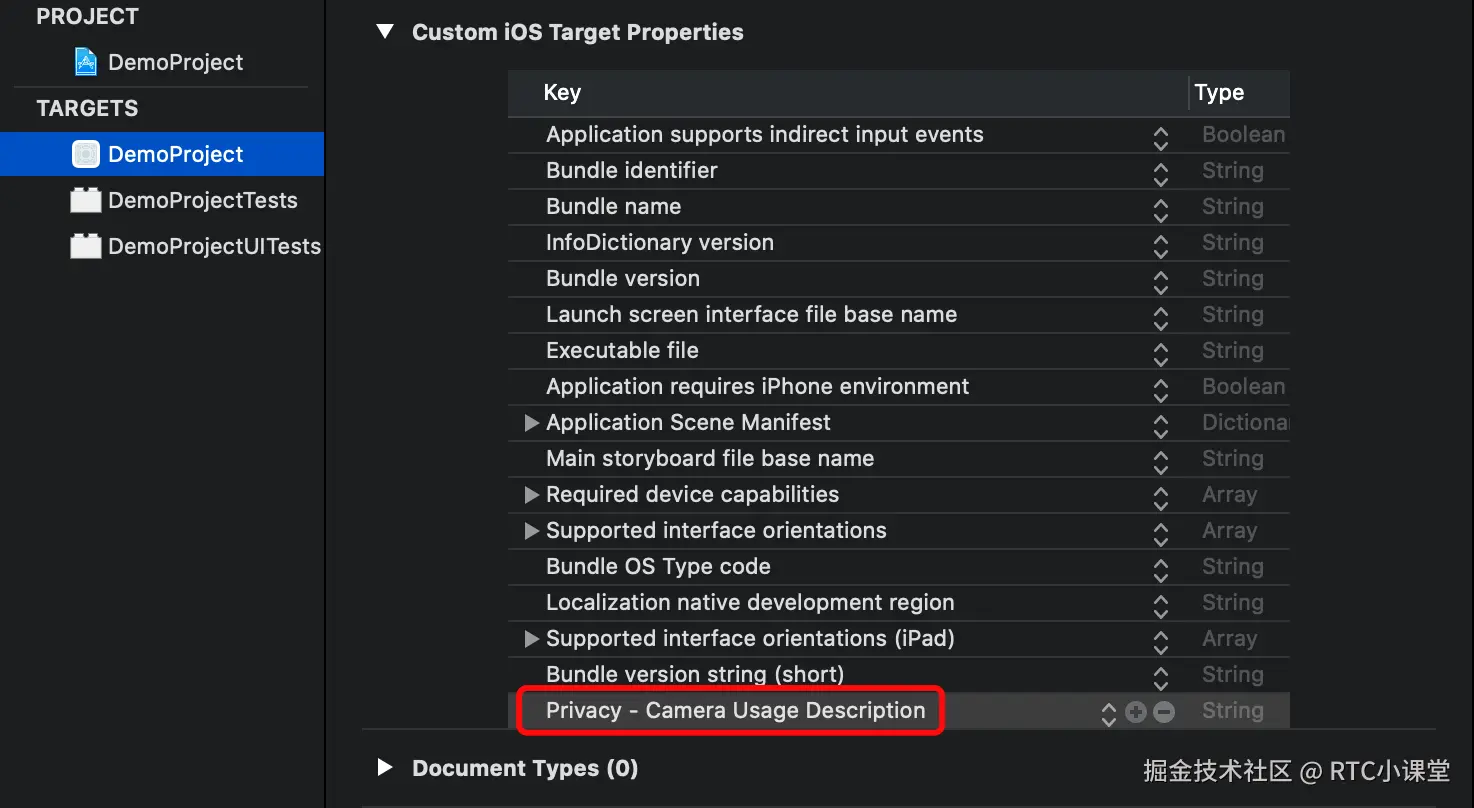Select the Bundle name property row

(x=613, y=207)
